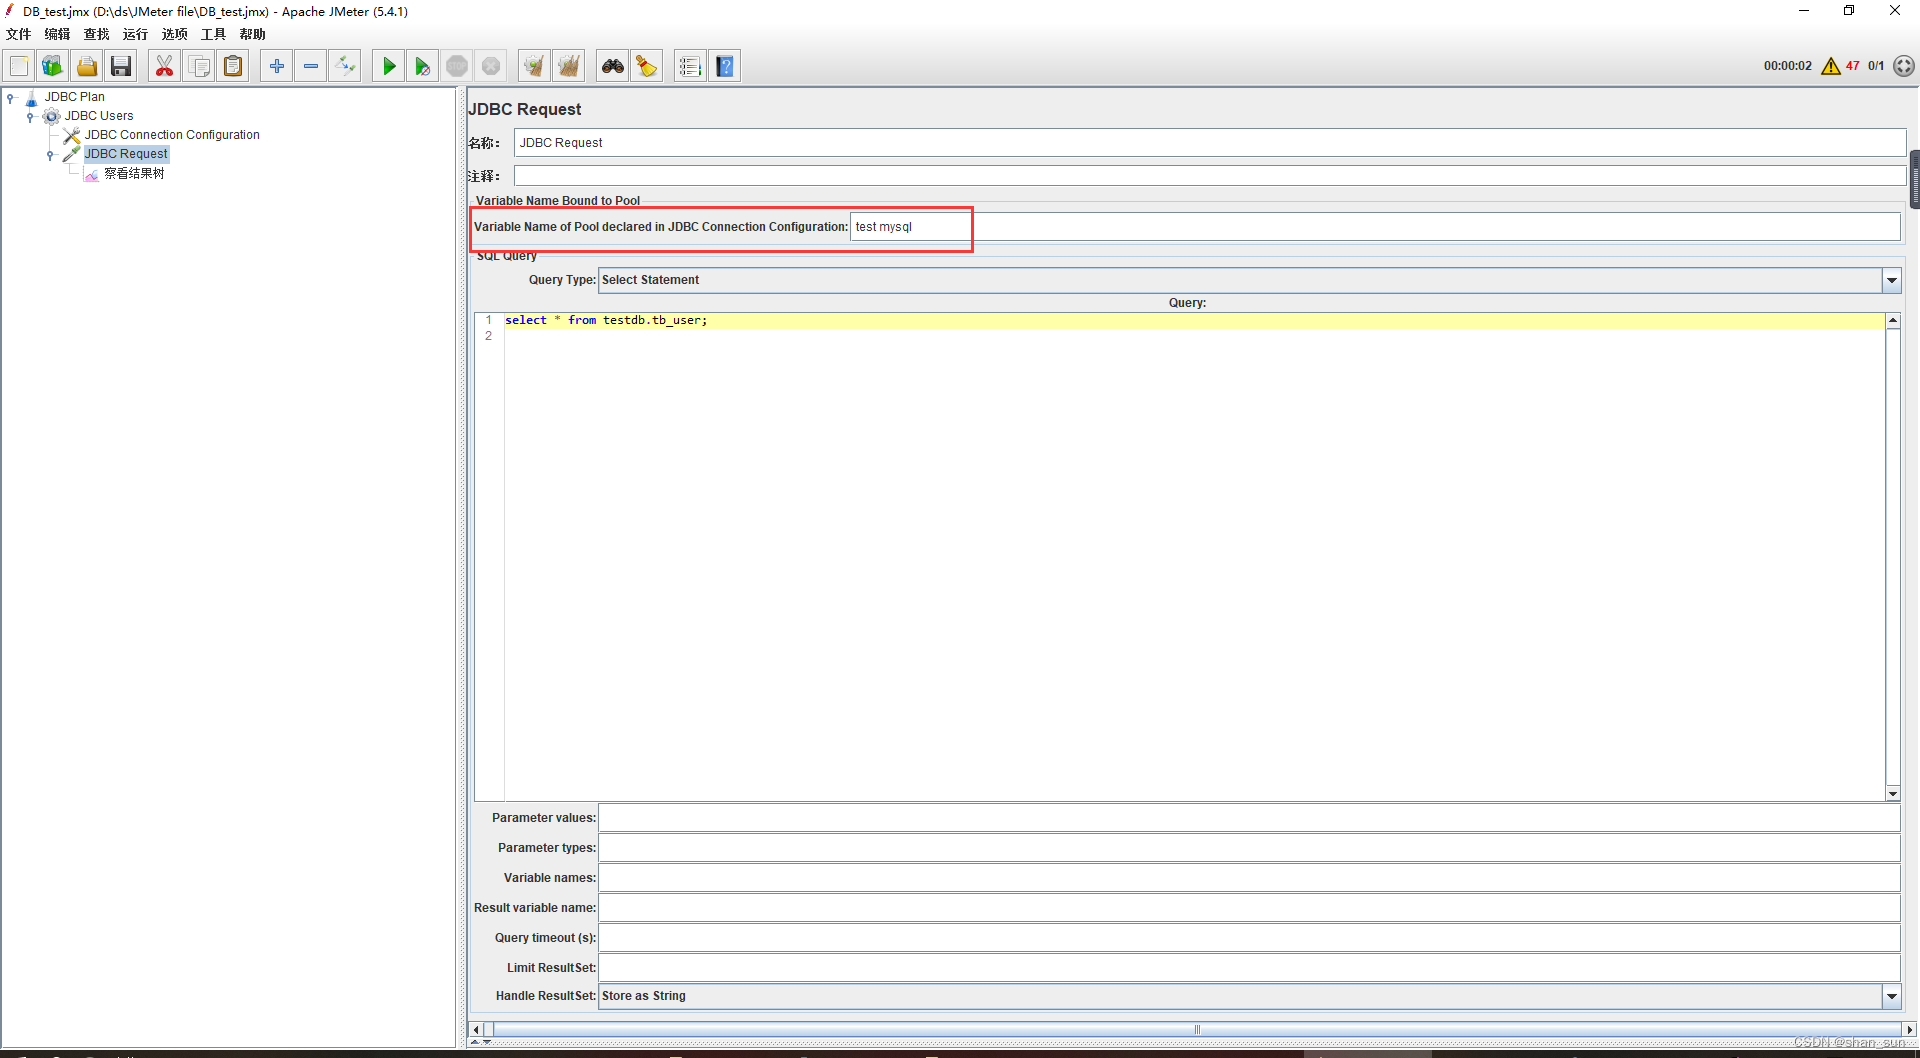Screen dimensions: 1920x1058
Task: Clear all results with the double broom icon
Action: tap(569, 66)
